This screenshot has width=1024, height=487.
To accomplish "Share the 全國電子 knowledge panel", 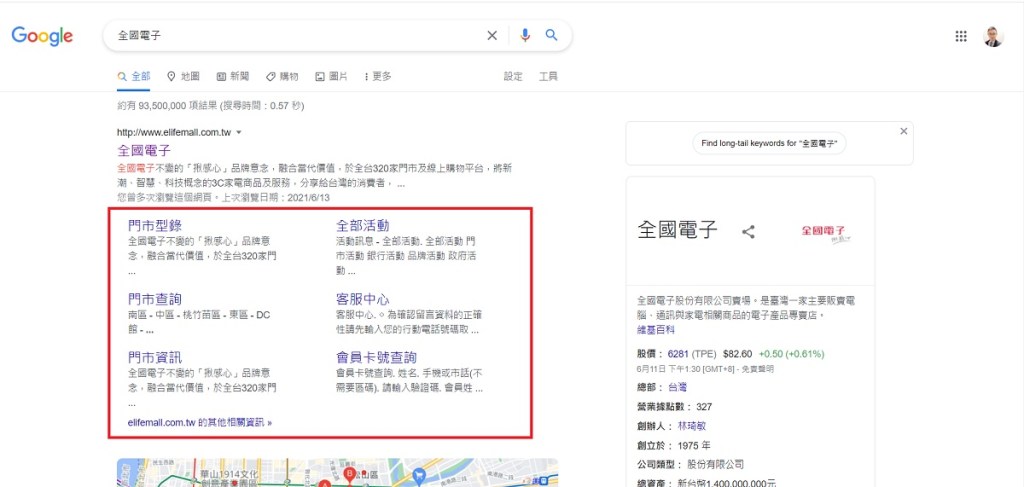I will (x=748, y=231).
